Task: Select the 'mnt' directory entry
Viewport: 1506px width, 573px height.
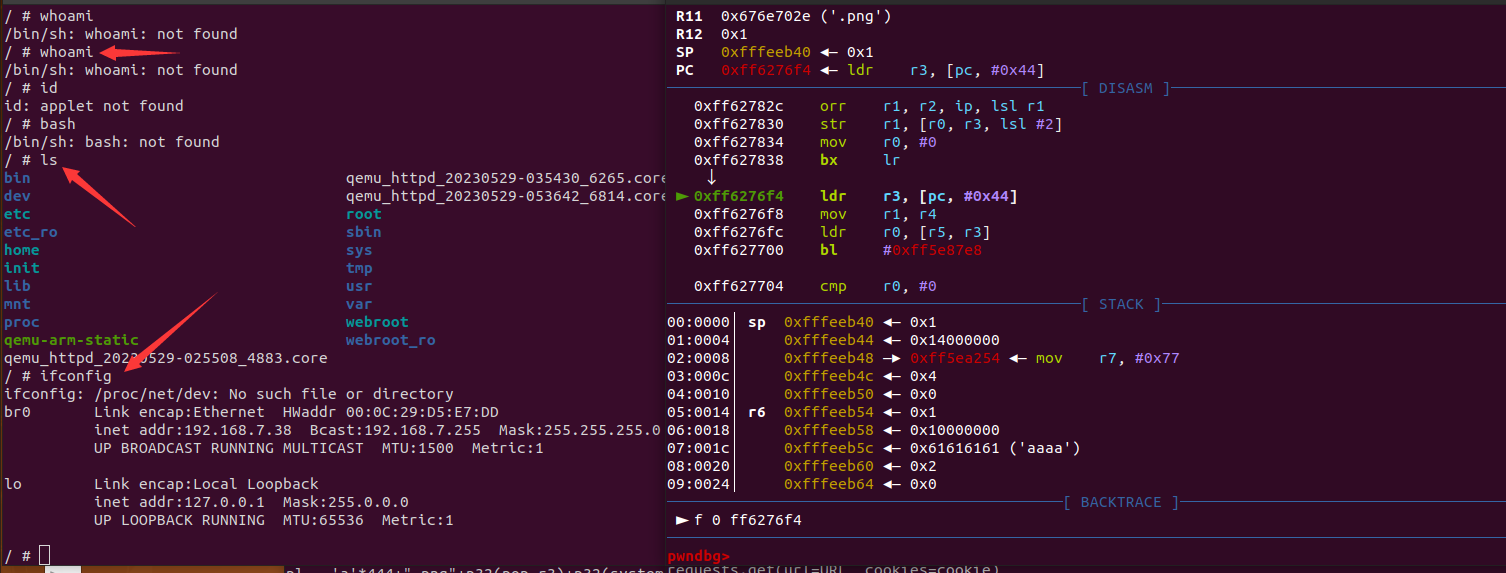Action: pyautogui.click(x=17, y=304)
